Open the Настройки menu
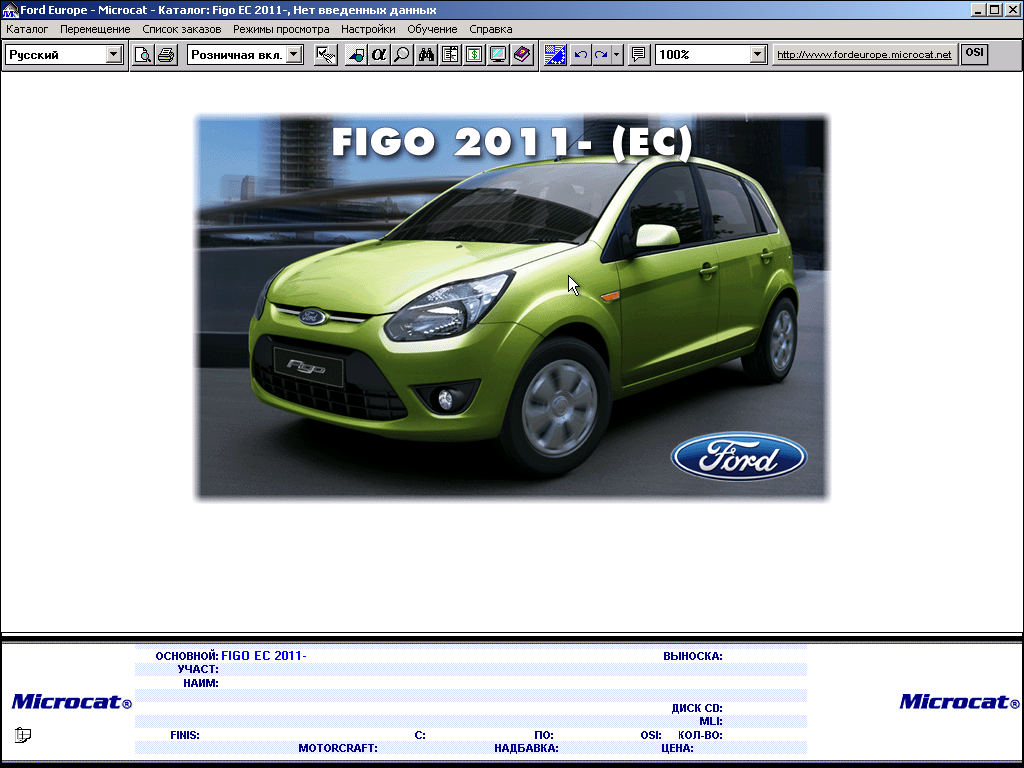This screenshot has width=1024, height=768. [x=368, y=29]
